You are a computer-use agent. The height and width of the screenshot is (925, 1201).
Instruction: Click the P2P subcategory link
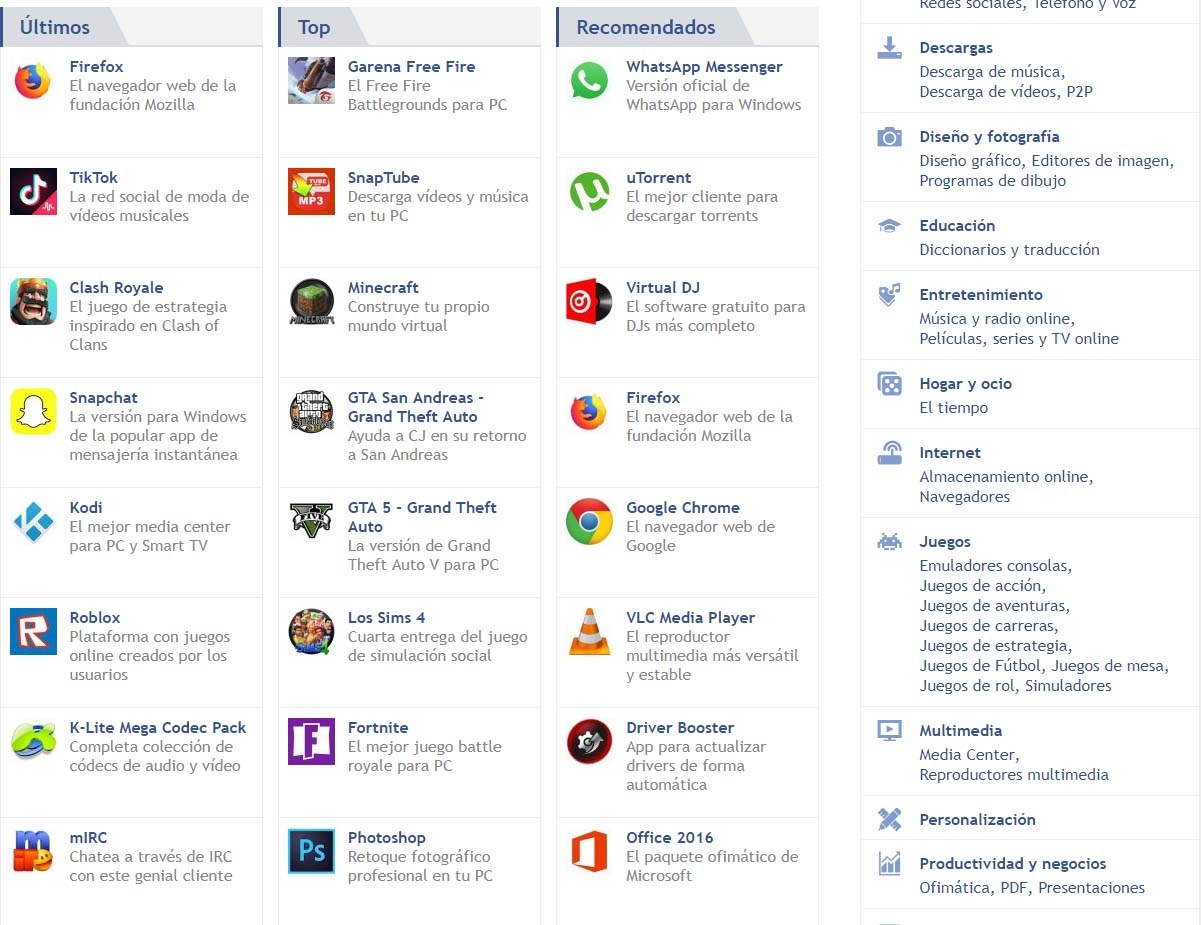pos(1080,92)
